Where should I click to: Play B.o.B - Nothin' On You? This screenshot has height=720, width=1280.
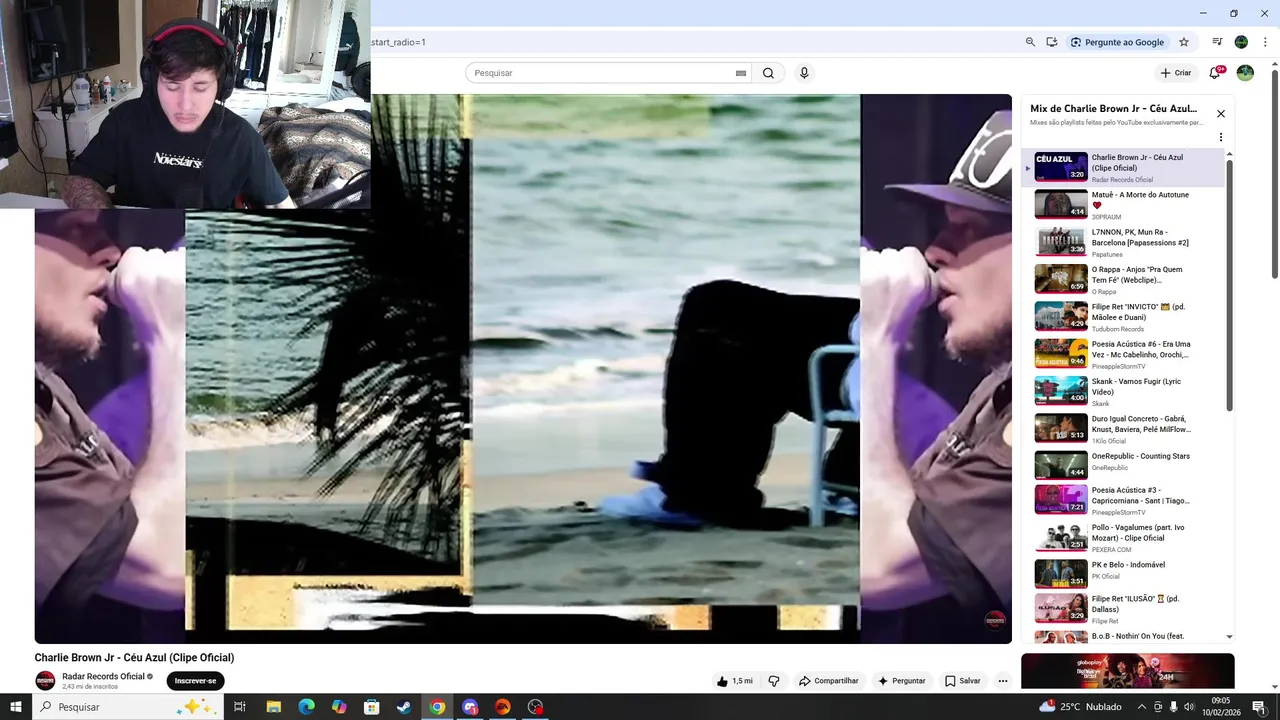[1124, 636]
